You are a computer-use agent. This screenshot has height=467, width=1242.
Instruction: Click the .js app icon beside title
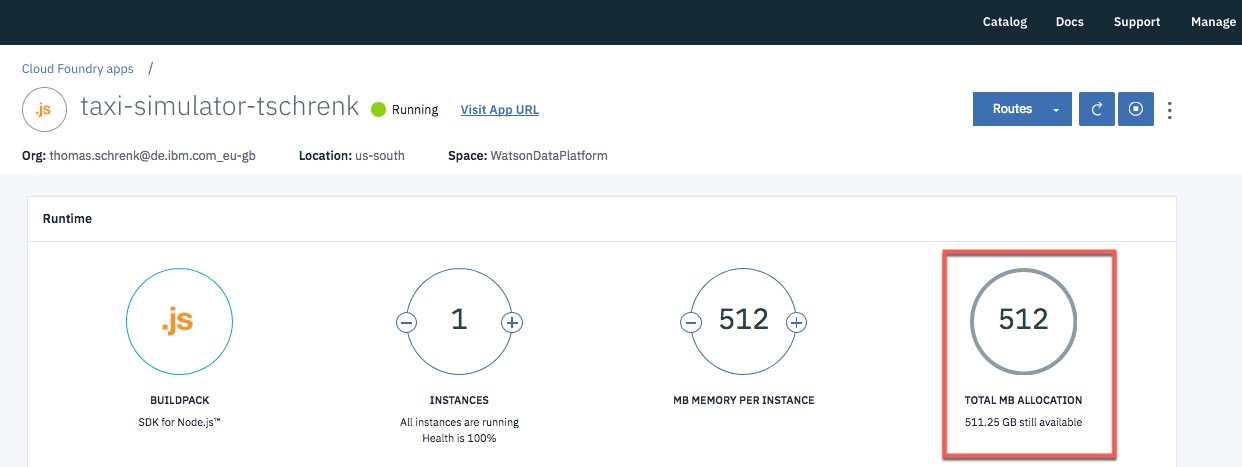coord(44,109)
